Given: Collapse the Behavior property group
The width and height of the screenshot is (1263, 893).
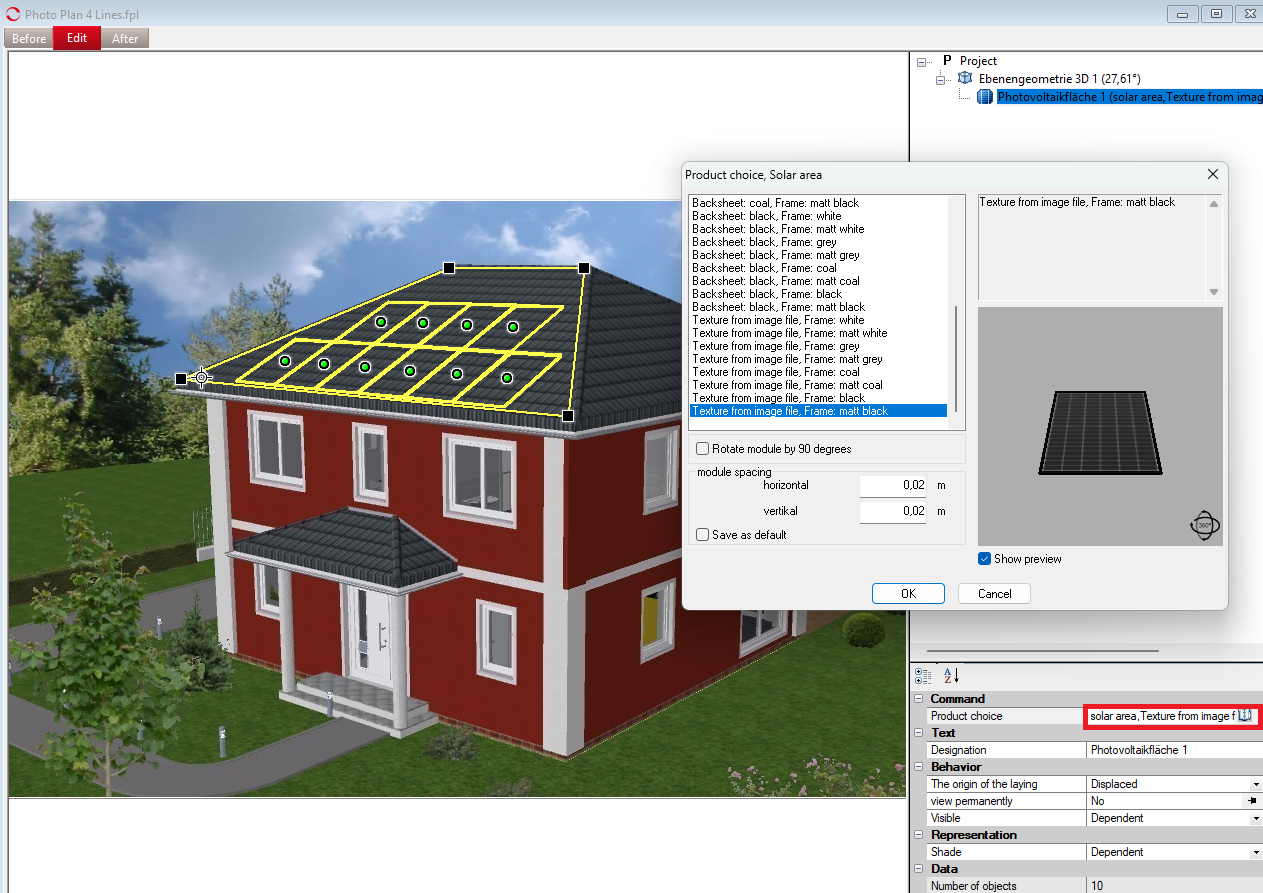Looking at the screenshot, I should point(919,767).
